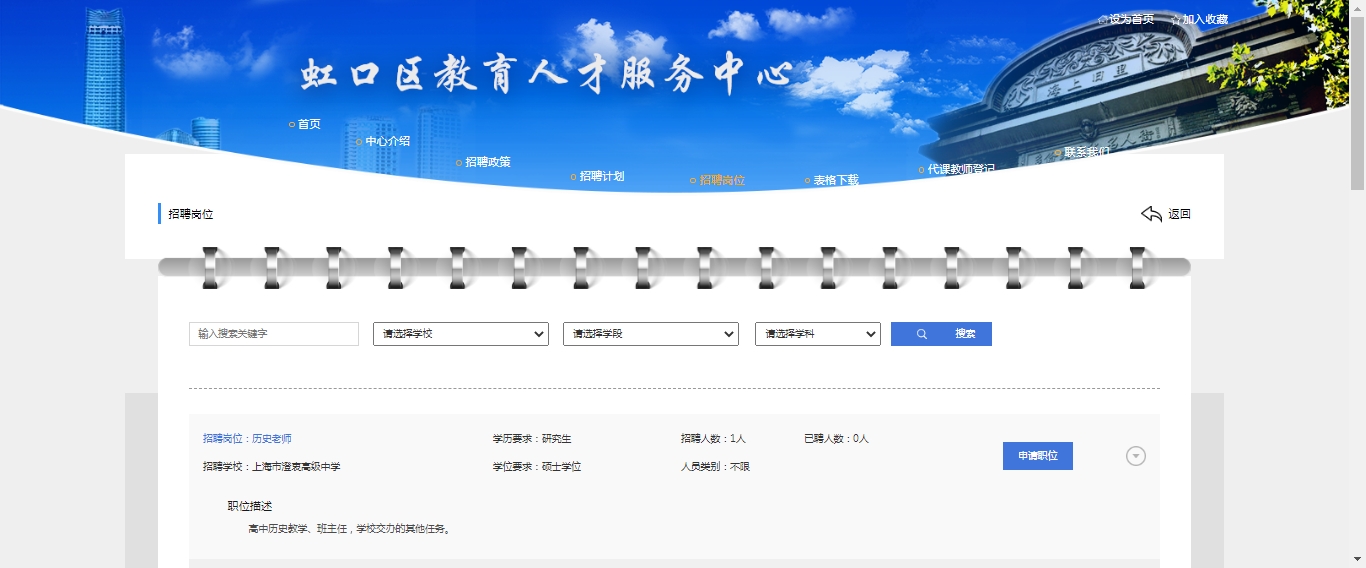The height and width of the screenshot is (568, 1366).
Task: Open the 请选择学校 school dropdown
Action: 460,334
